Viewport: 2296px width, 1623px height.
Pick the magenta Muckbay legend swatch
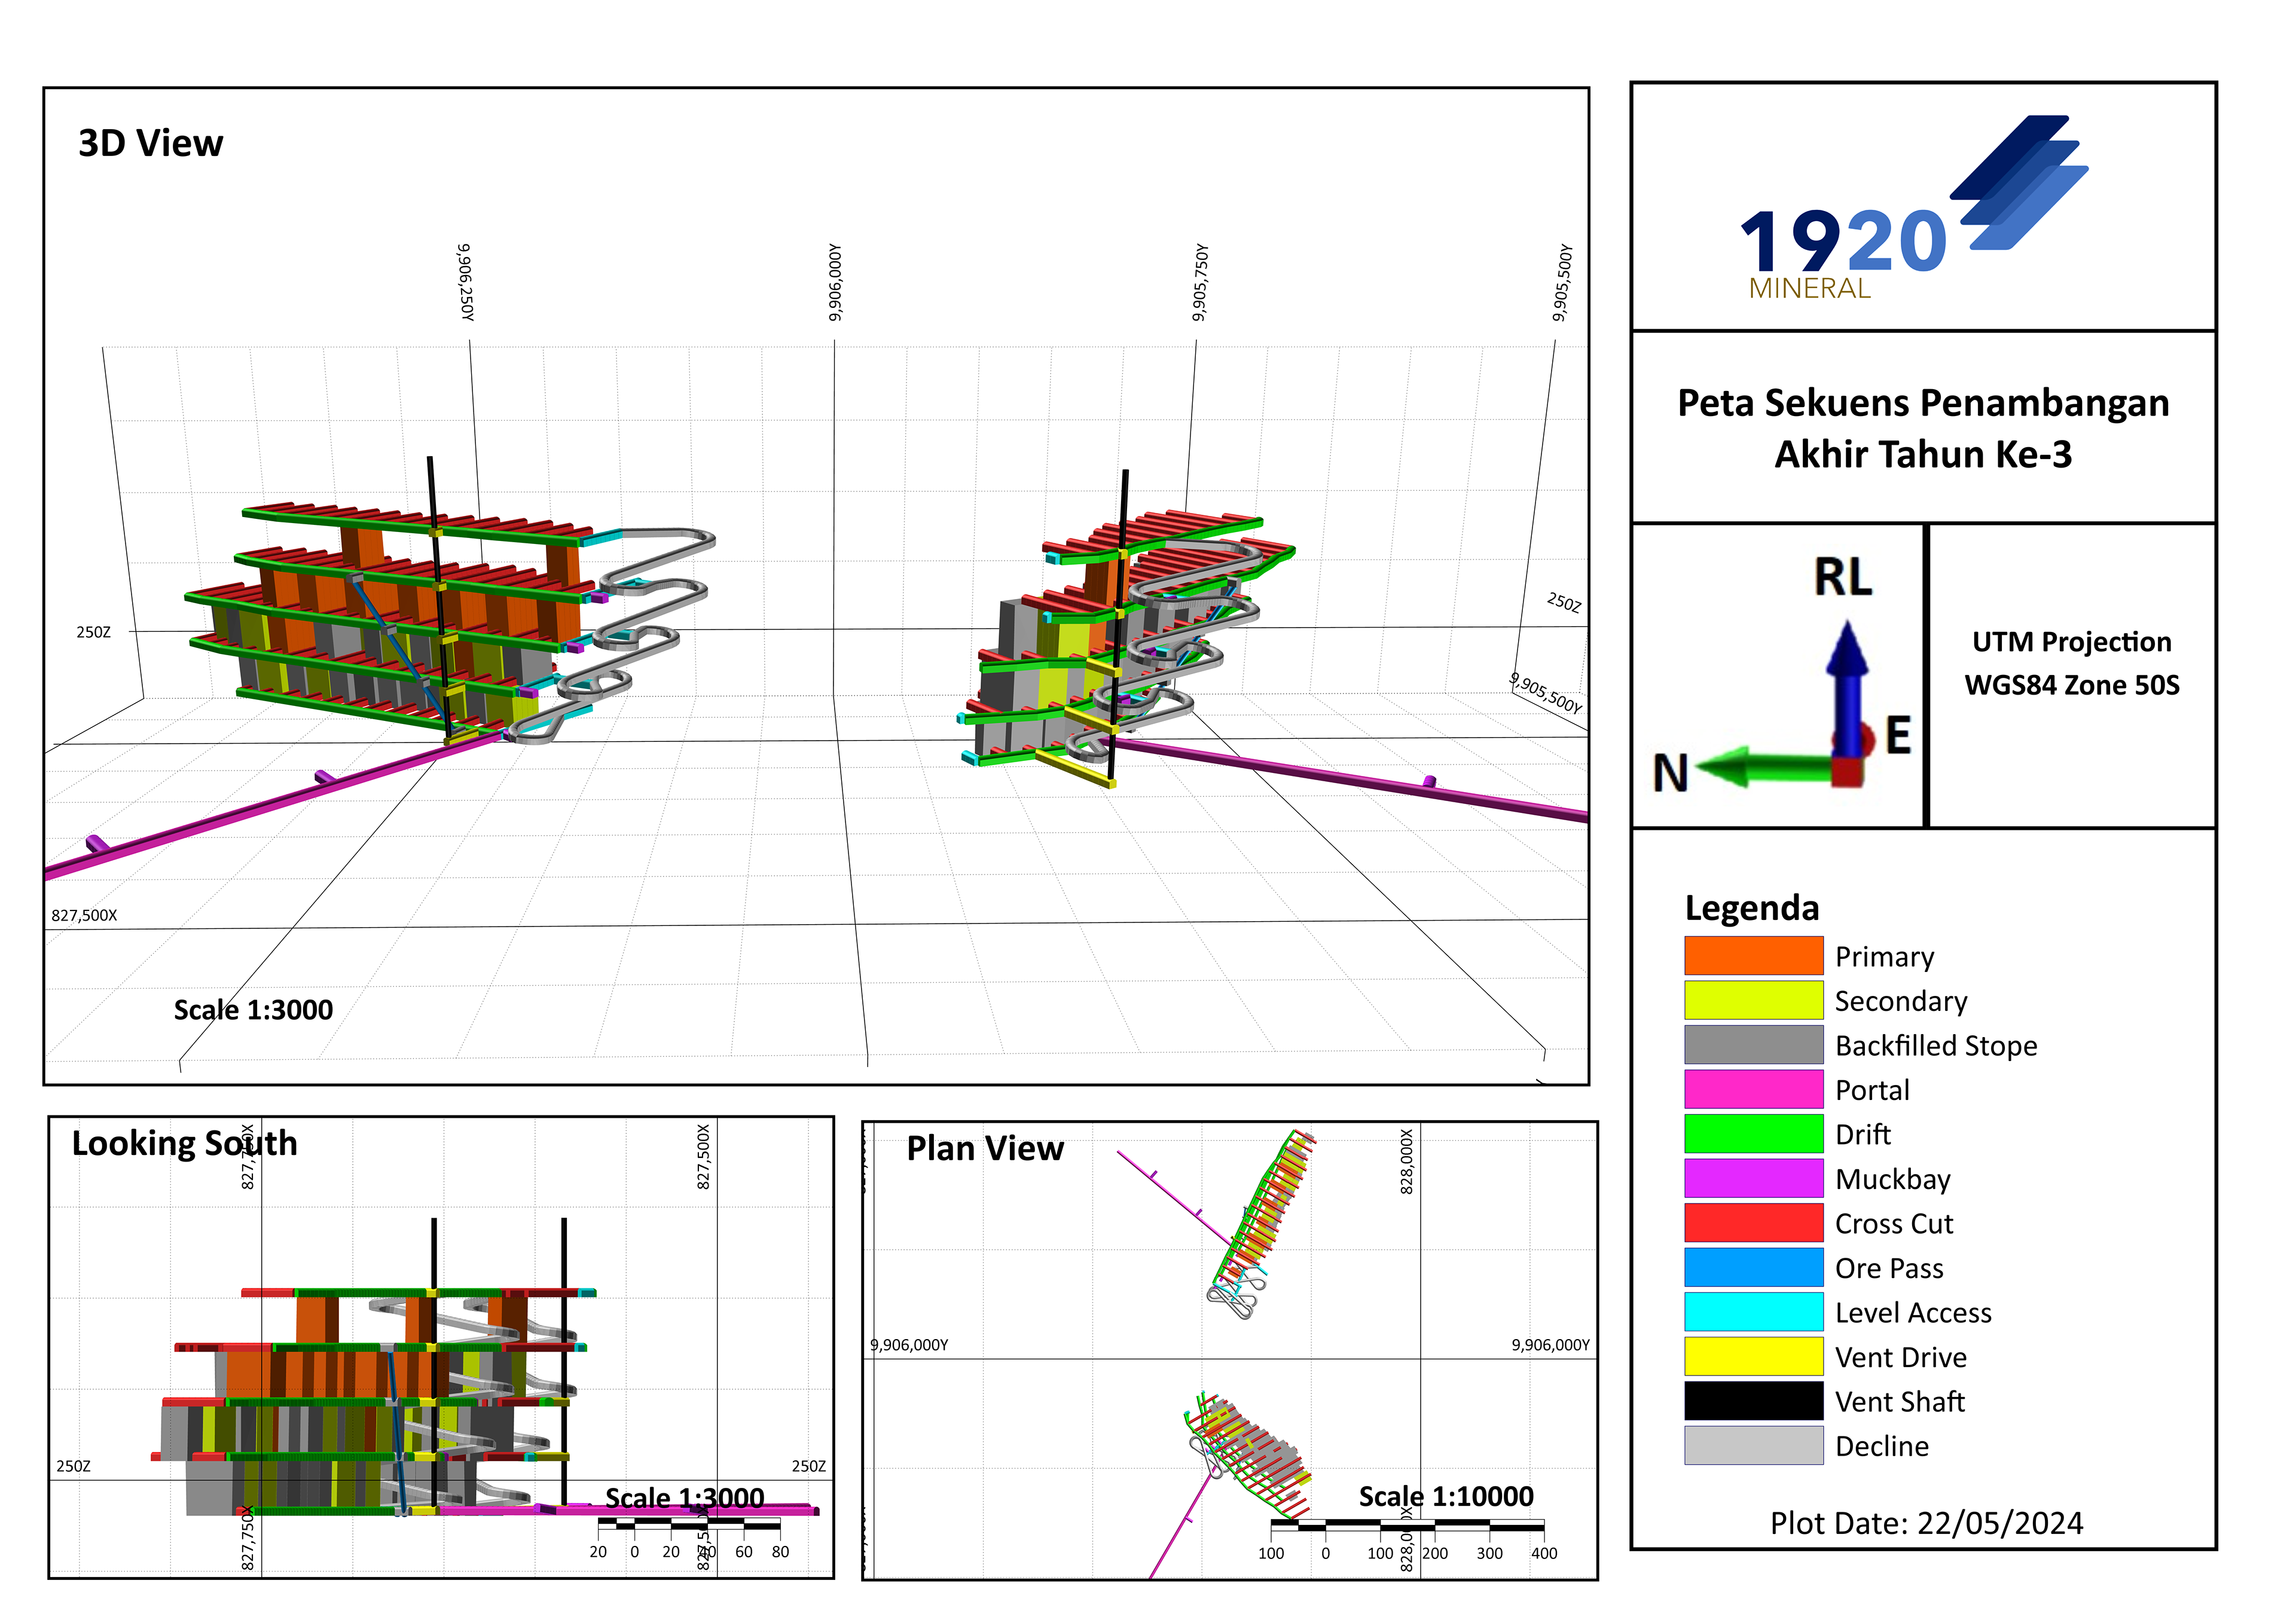(x=1753, y=1178)
